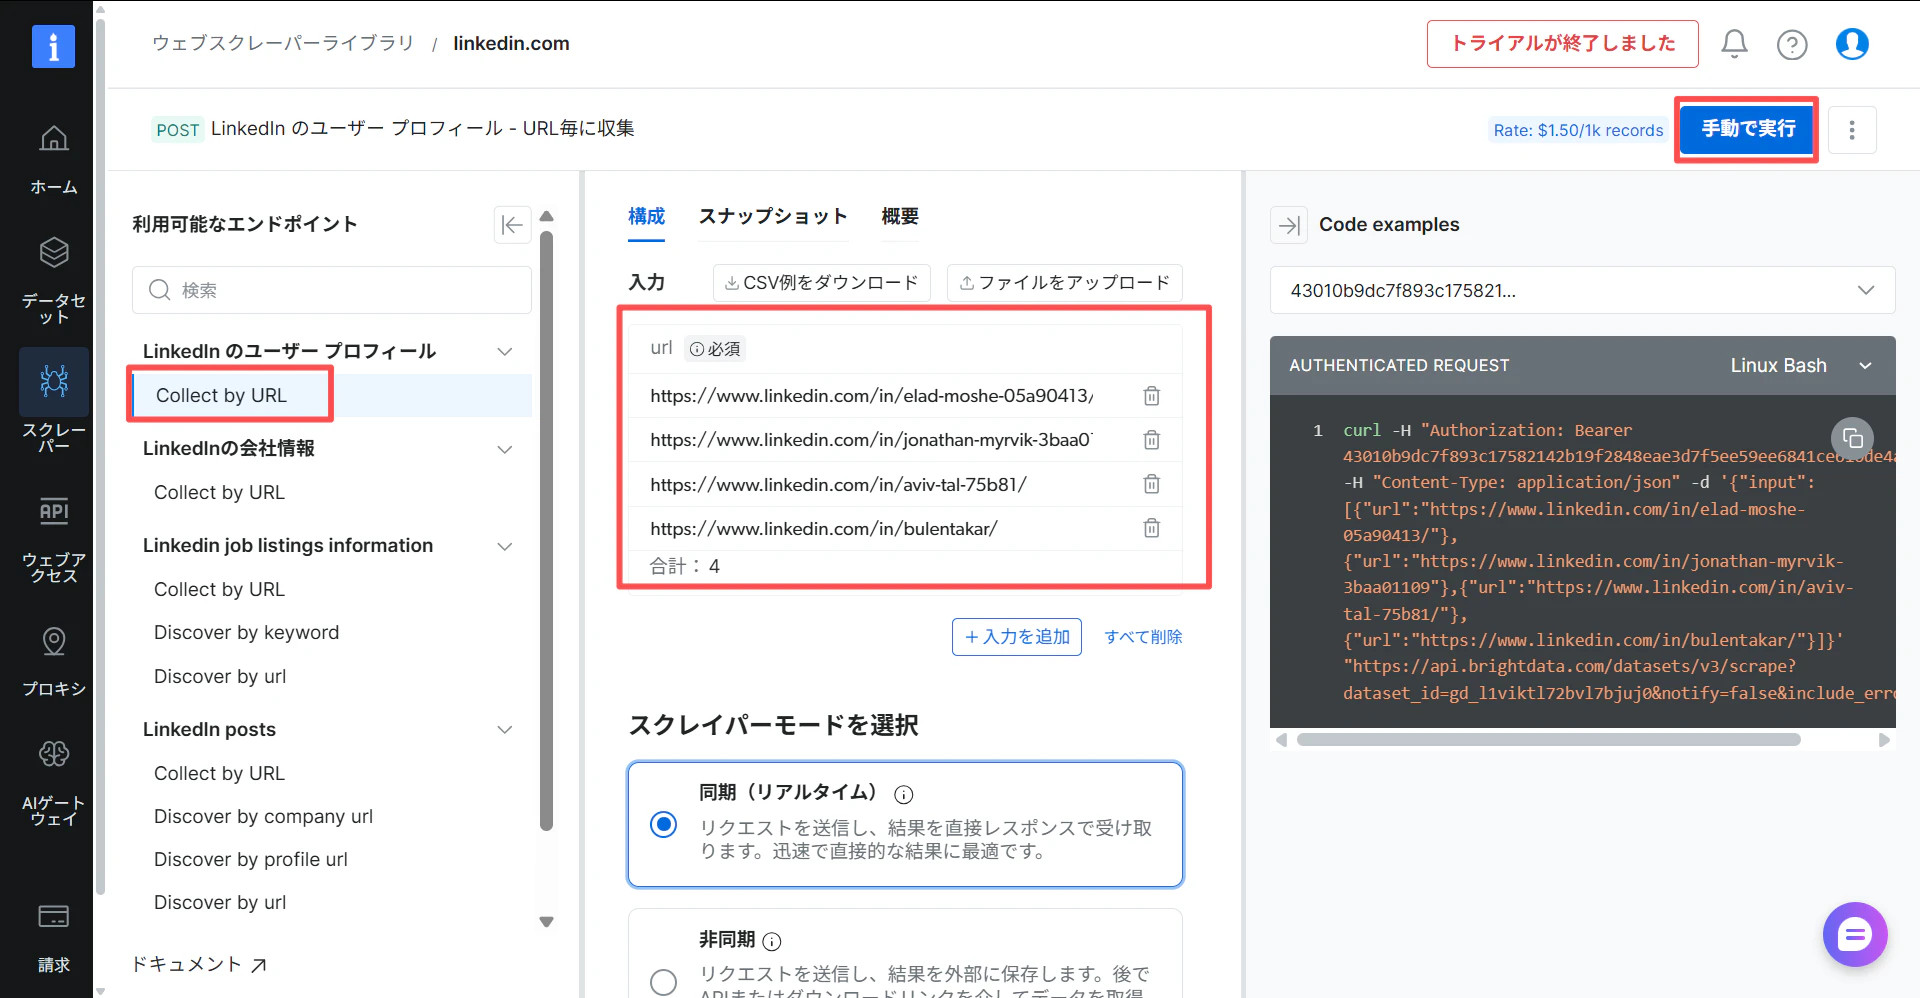Click the blue info logo icon
1920x998 pixels.
coord(53,46)
